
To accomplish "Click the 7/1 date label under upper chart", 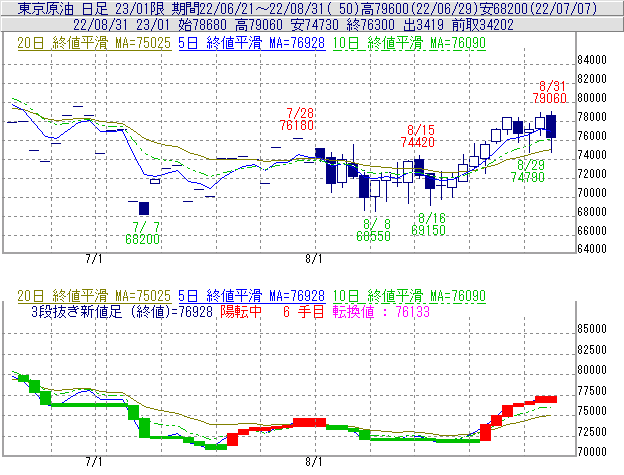I will coord(94,259).
